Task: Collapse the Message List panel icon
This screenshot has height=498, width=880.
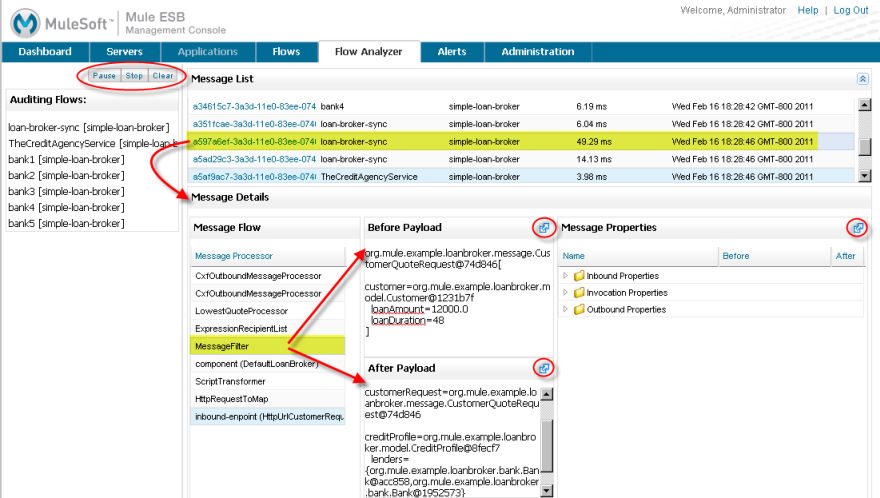Action: tap(863, 79)
